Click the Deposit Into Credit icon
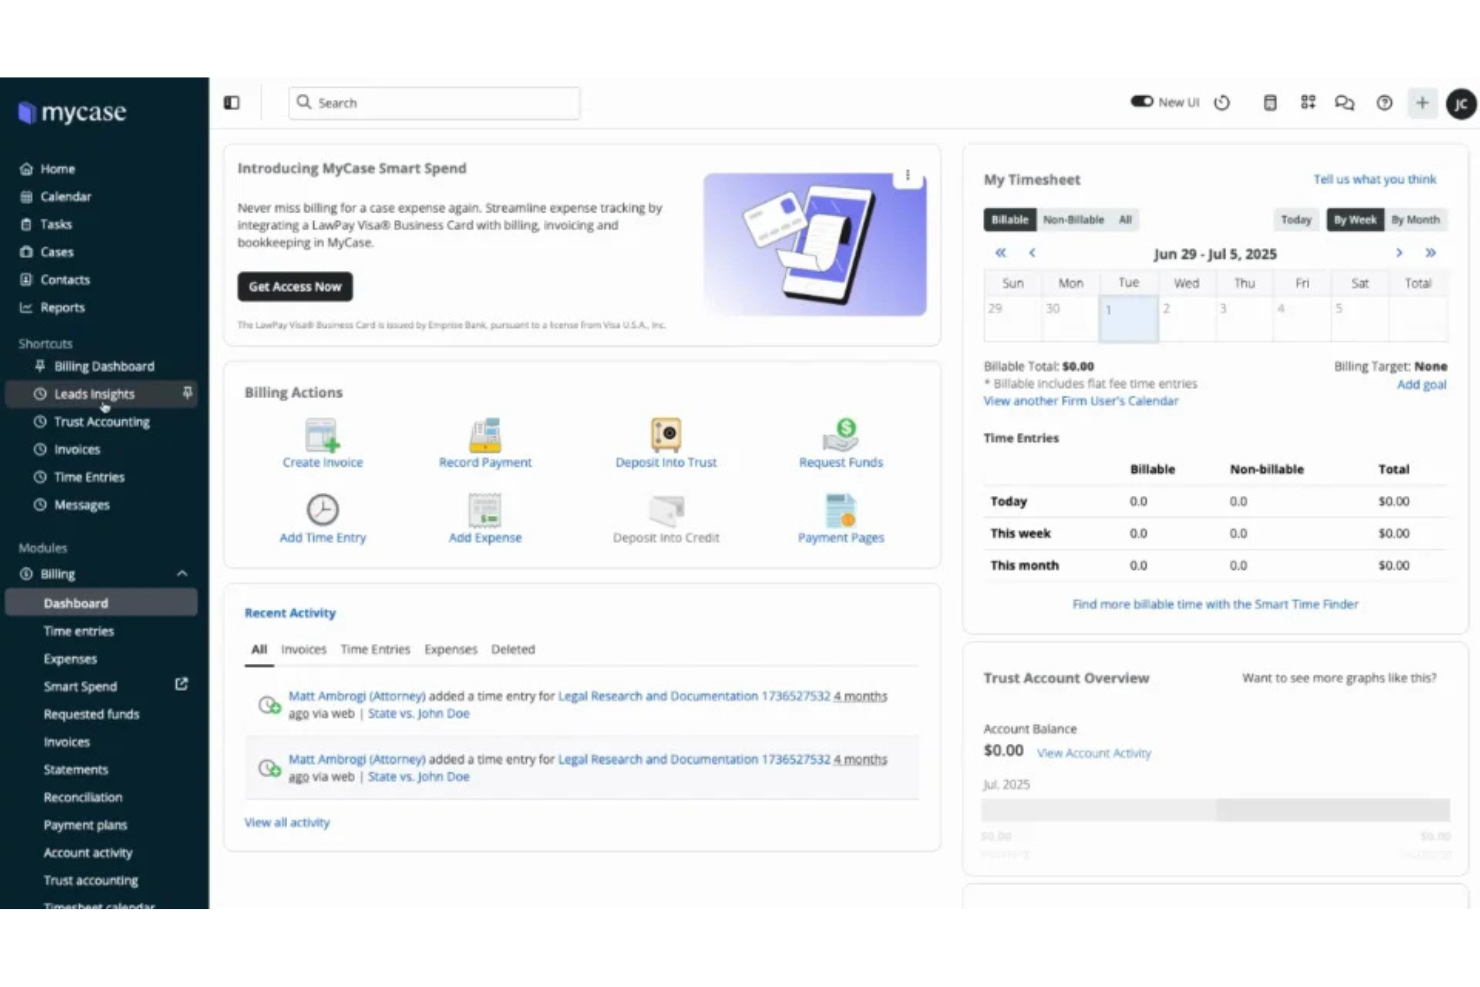Viewport: 1480px width, 987px height. click(666, 510)
